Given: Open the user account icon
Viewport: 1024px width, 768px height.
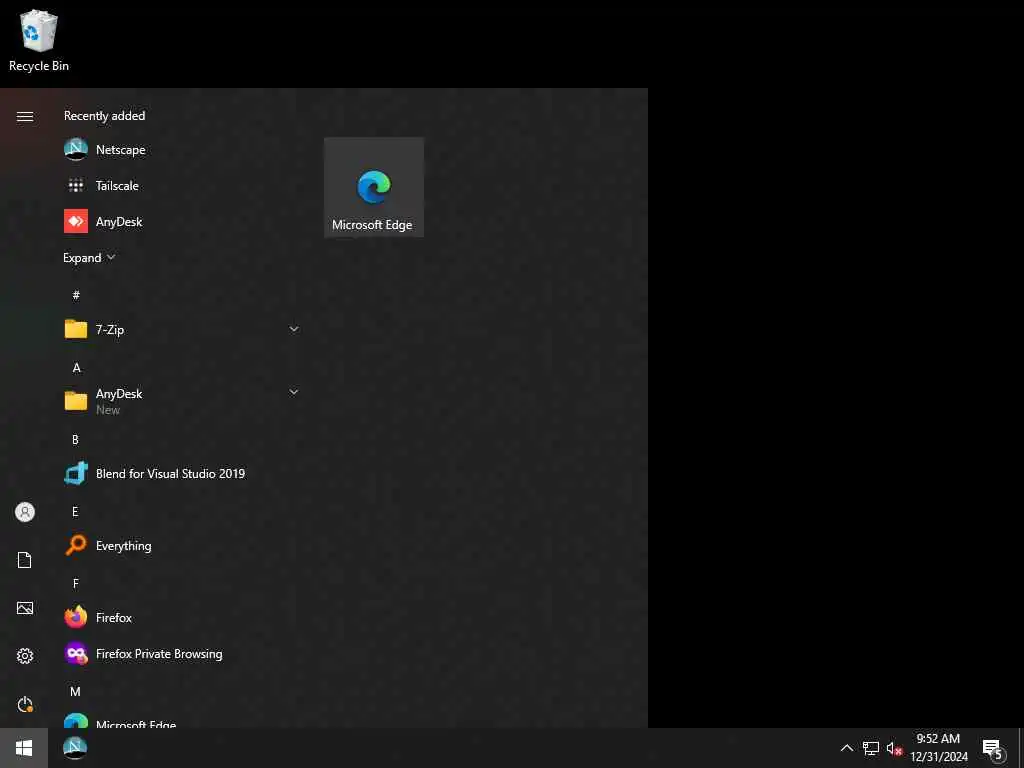Looking at the screenshot, I should tap(25, 512).
